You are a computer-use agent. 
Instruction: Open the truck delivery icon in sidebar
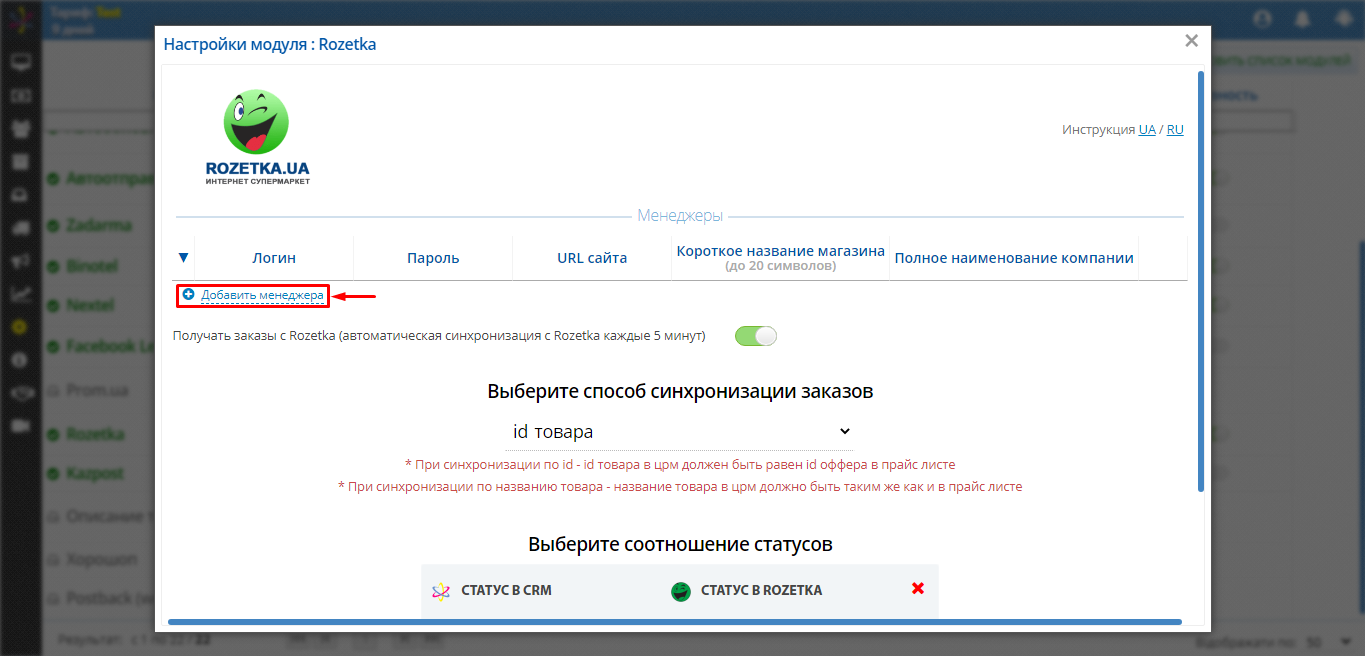click(20, 228)
